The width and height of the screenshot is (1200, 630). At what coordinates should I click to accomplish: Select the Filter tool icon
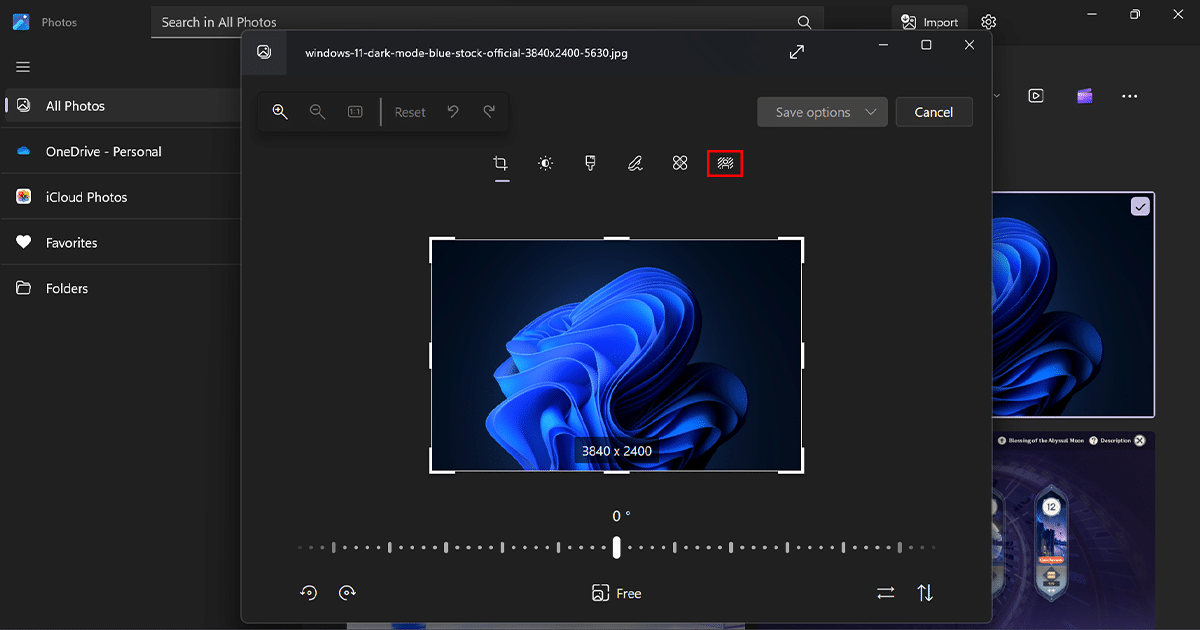[x=591, y=163]
